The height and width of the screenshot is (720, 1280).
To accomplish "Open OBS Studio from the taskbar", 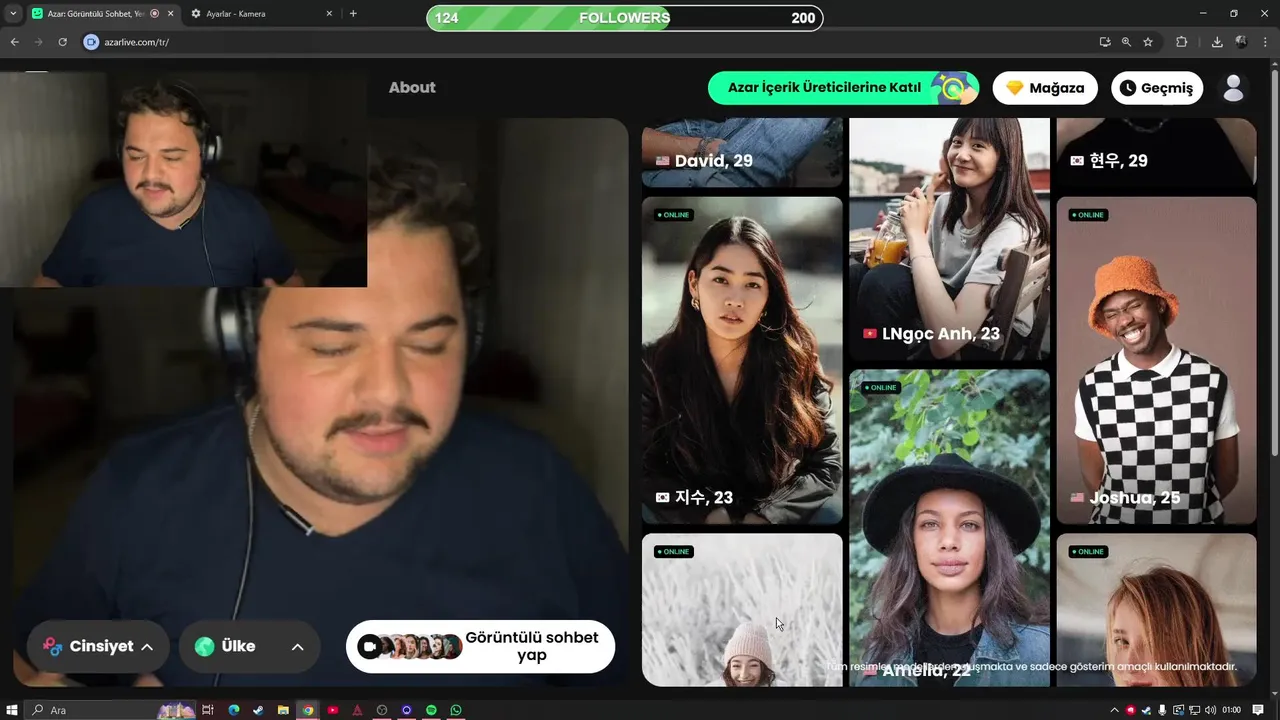I will click(x=382, y=710).
